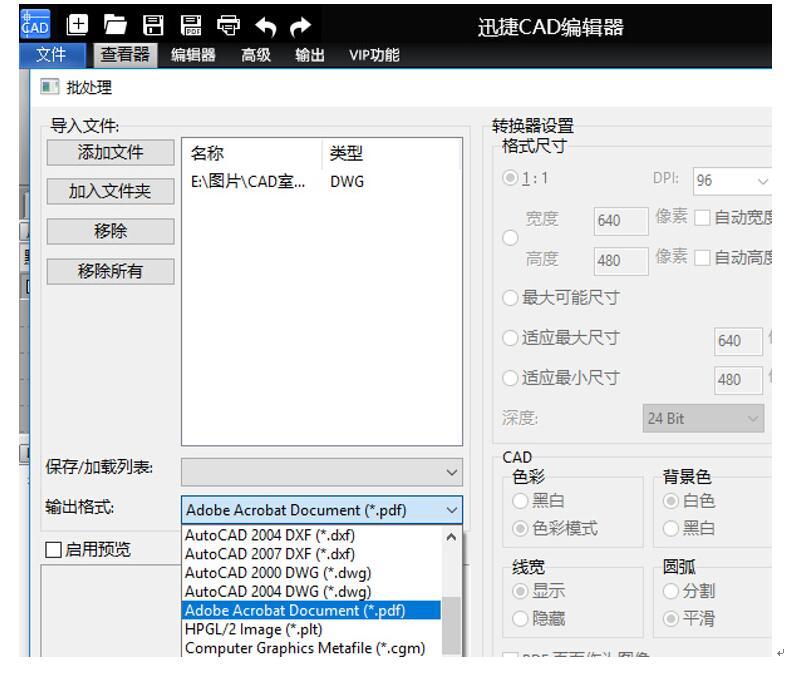Undo last action arrow icon

pos(266,26)
